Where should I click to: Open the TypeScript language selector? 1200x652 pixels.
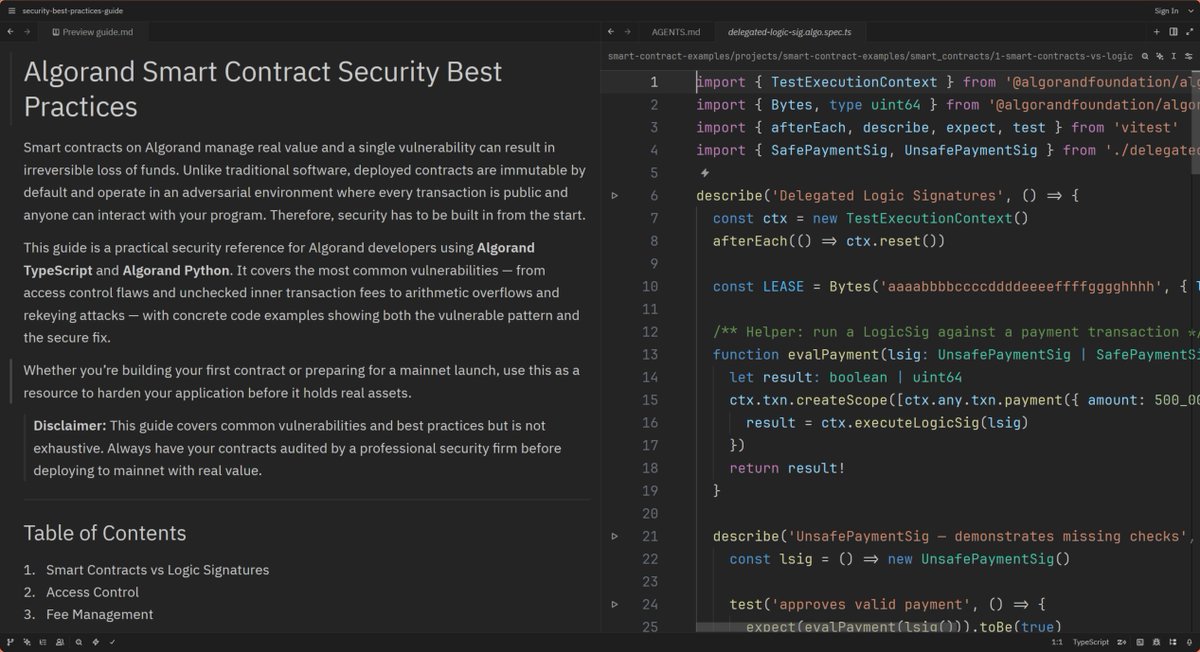1091,642
